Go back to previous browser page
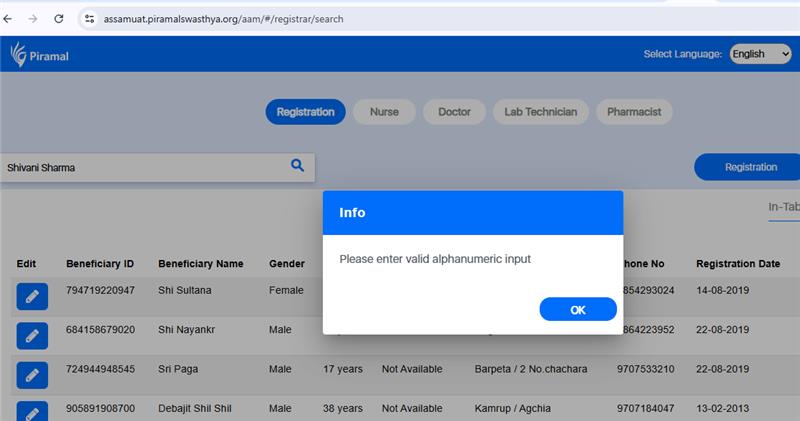 tap(9, 19)
